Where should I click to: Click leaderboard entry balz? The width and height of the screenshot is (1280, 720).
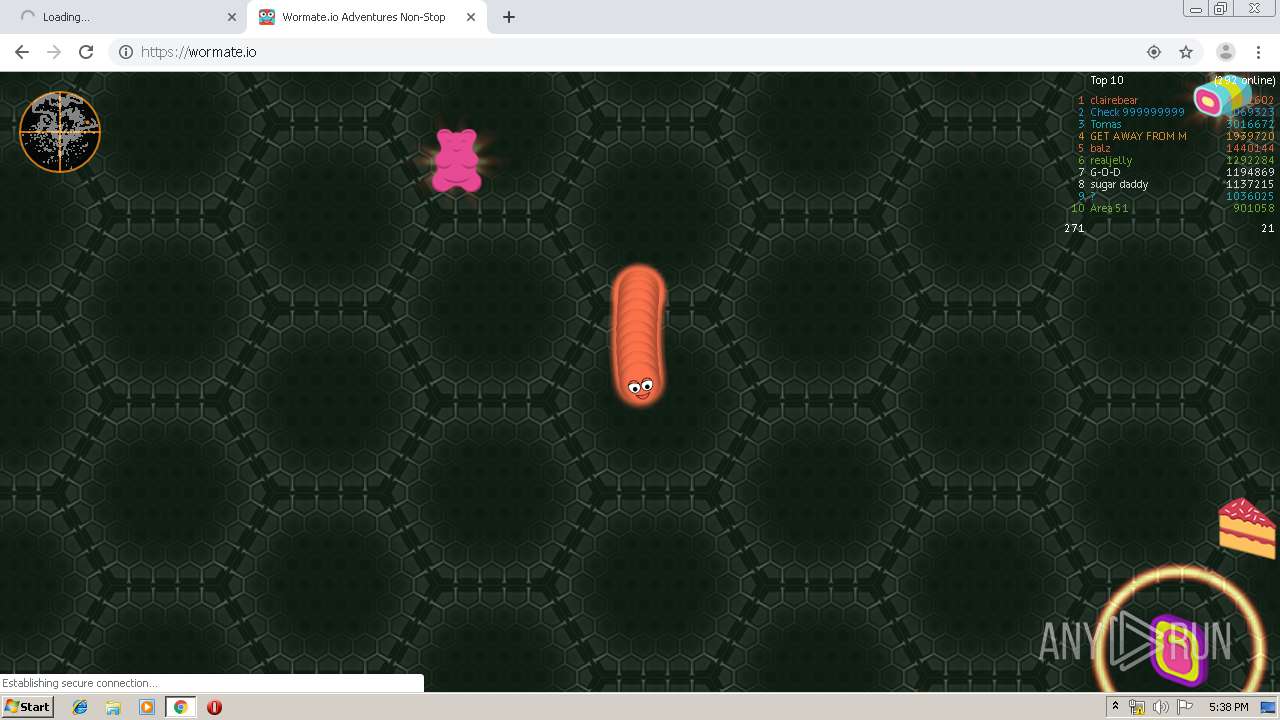1100,148
